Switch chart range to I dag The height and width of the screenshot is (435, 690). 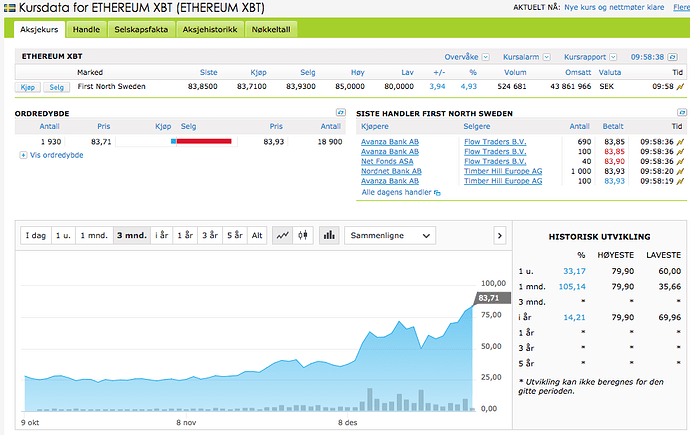(35, 235)
